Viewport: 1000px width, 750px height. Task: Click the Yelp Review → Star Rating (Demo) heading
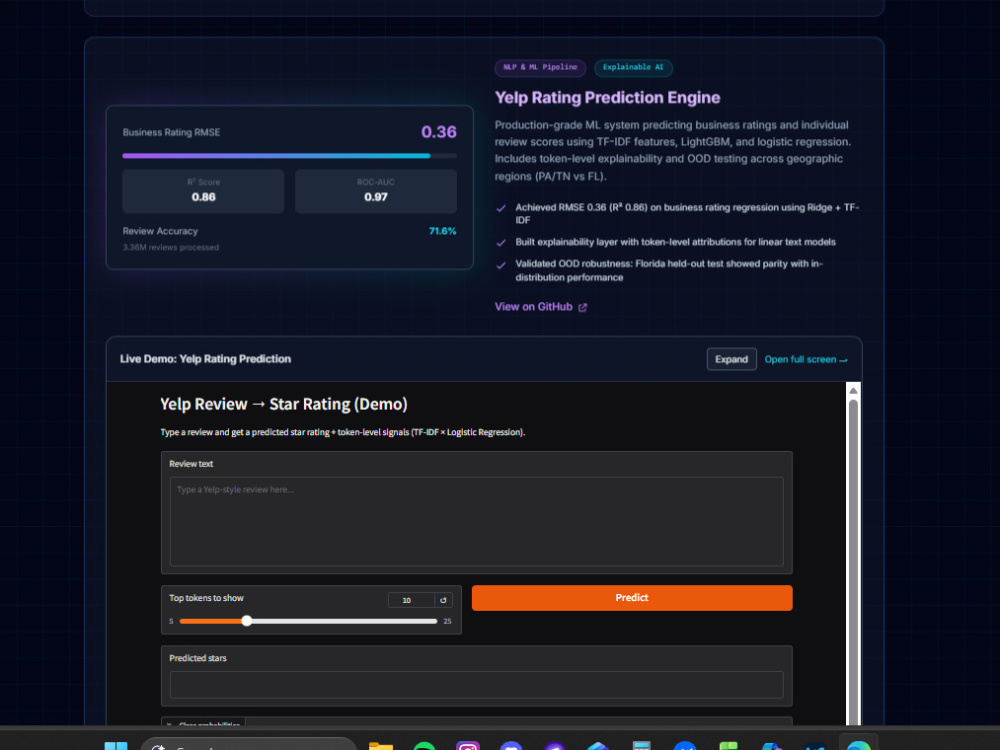click(284, 404)
